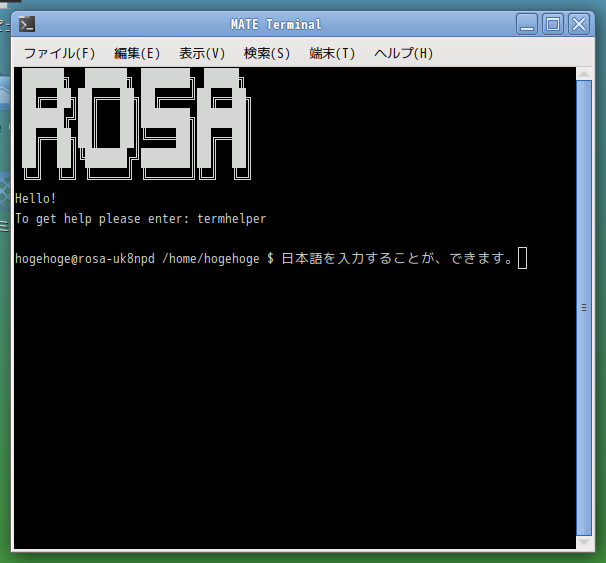
Task: Click the 'Hello!' line in terminal
Action: (36, 199)
